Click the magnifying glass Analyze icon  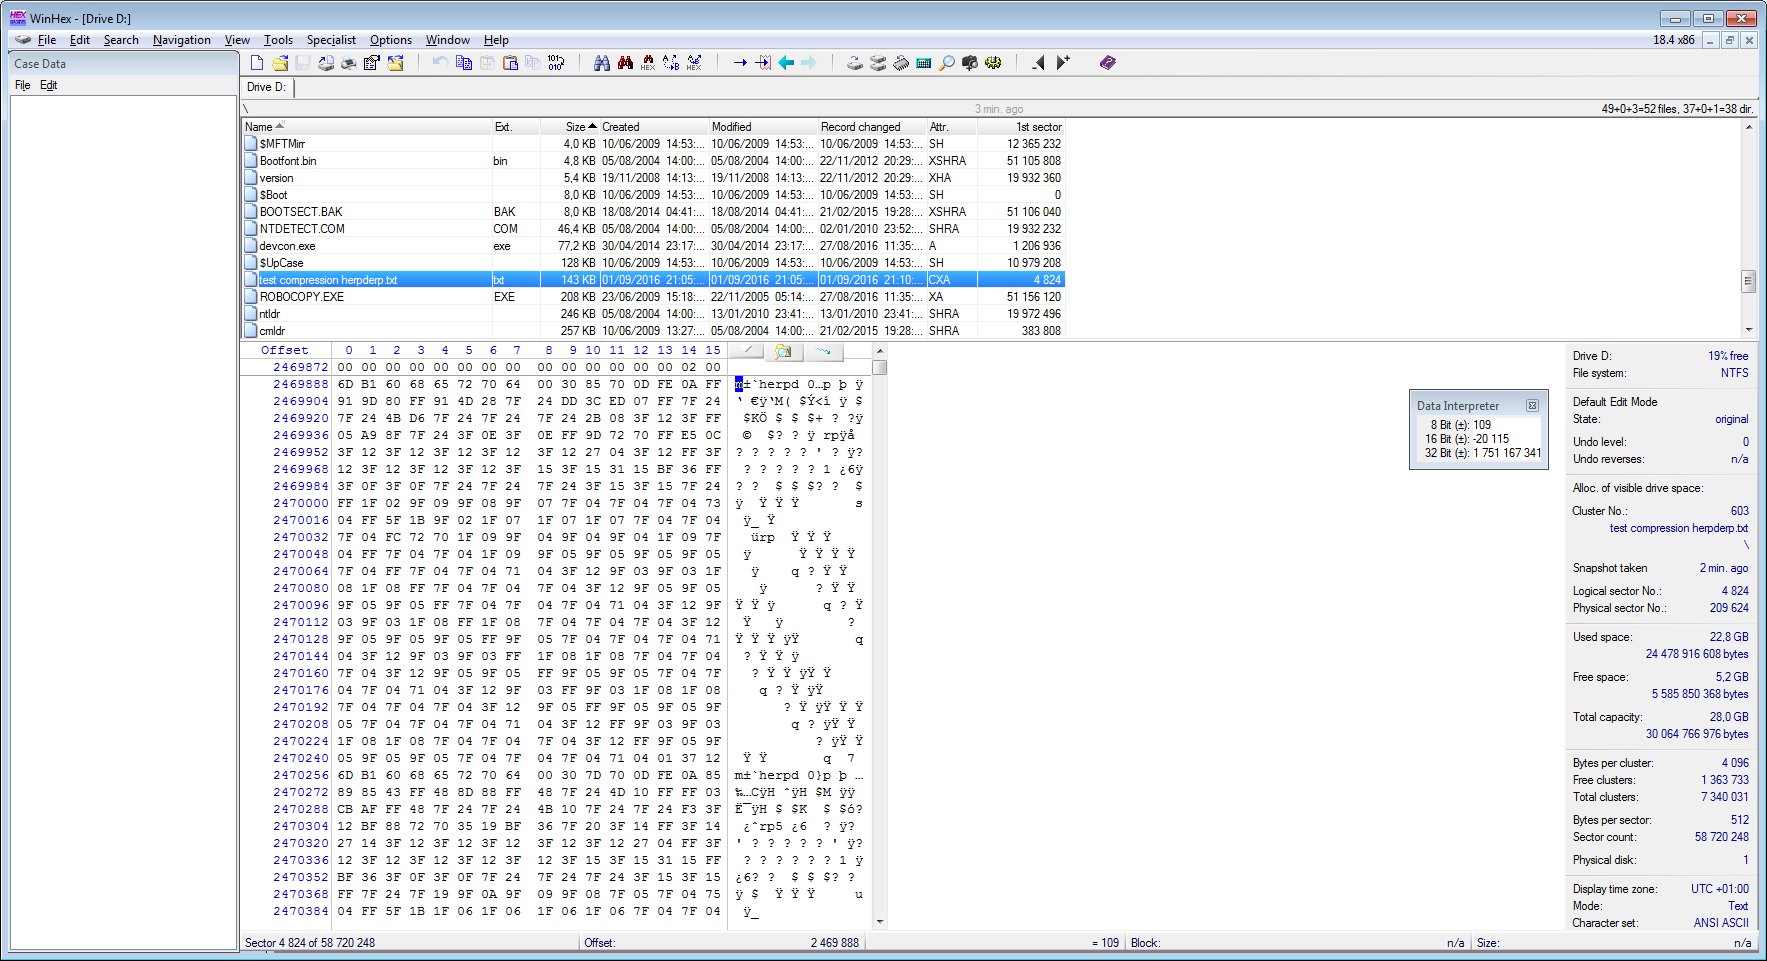click(x=947, y=63)
